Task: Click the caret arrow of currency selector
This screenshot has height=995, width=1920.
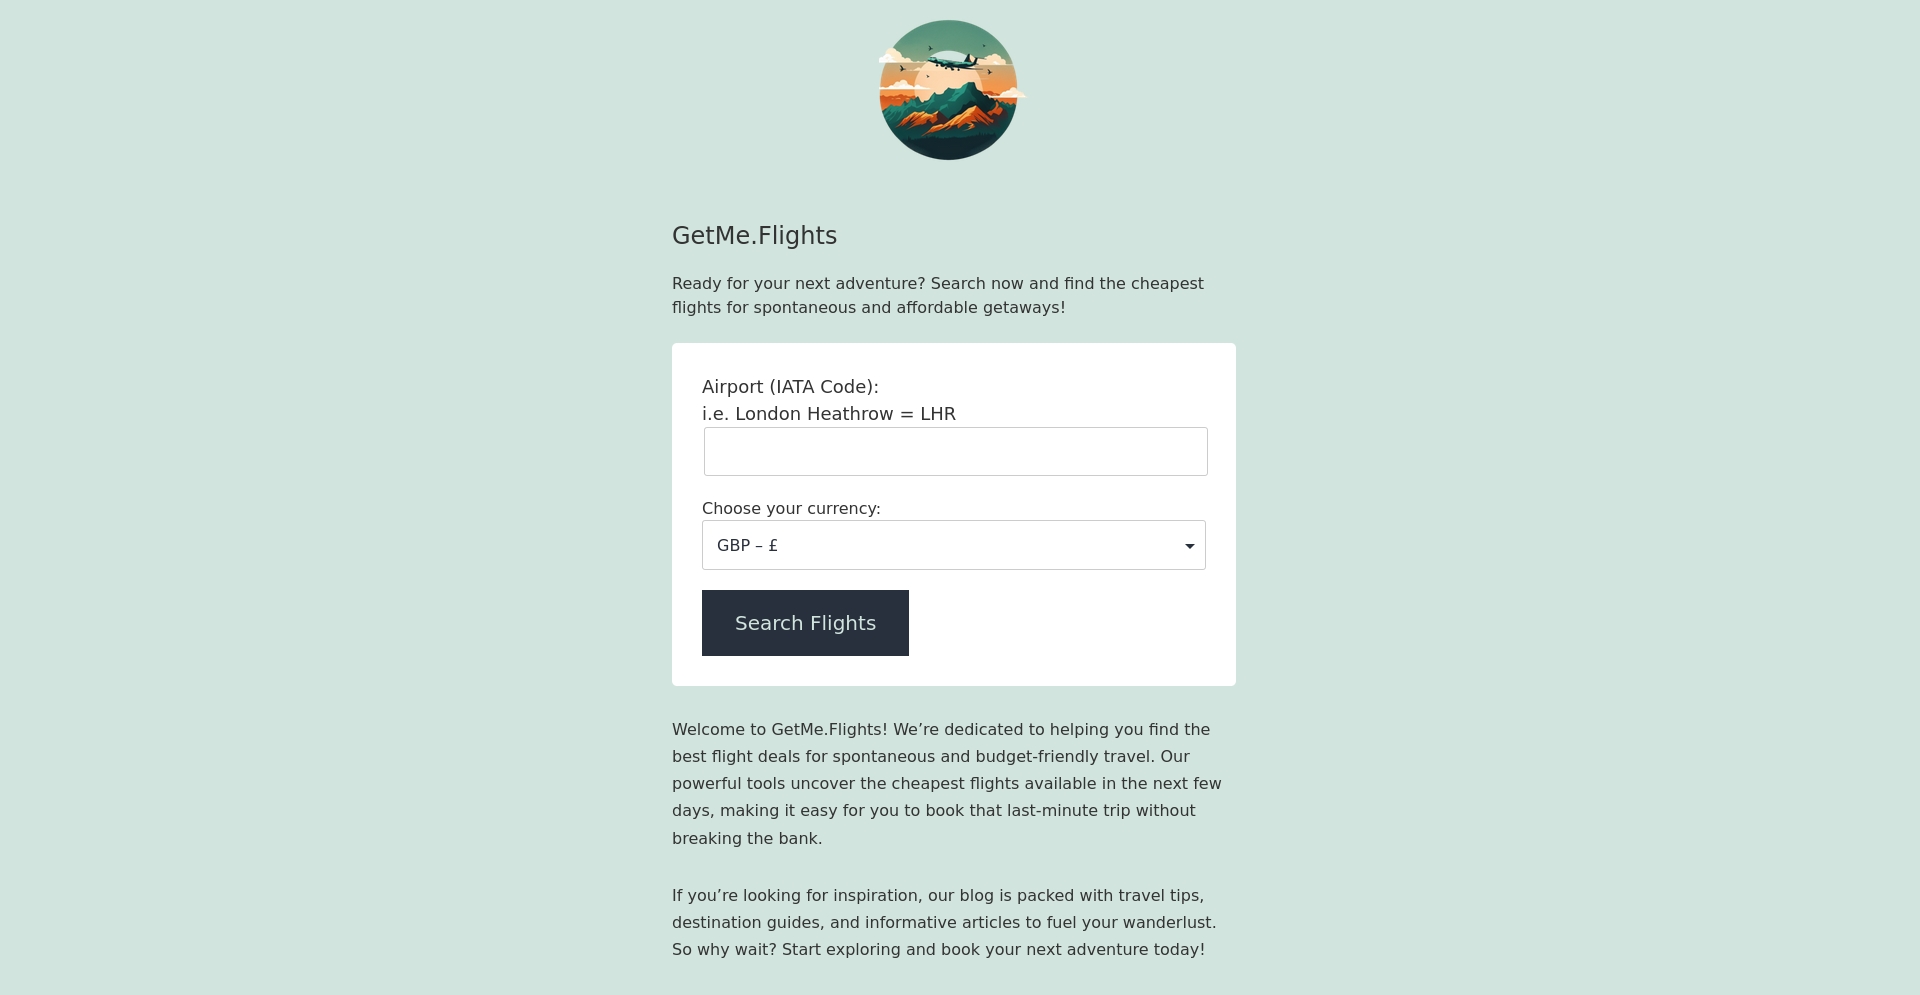Action: (1189, 546)
